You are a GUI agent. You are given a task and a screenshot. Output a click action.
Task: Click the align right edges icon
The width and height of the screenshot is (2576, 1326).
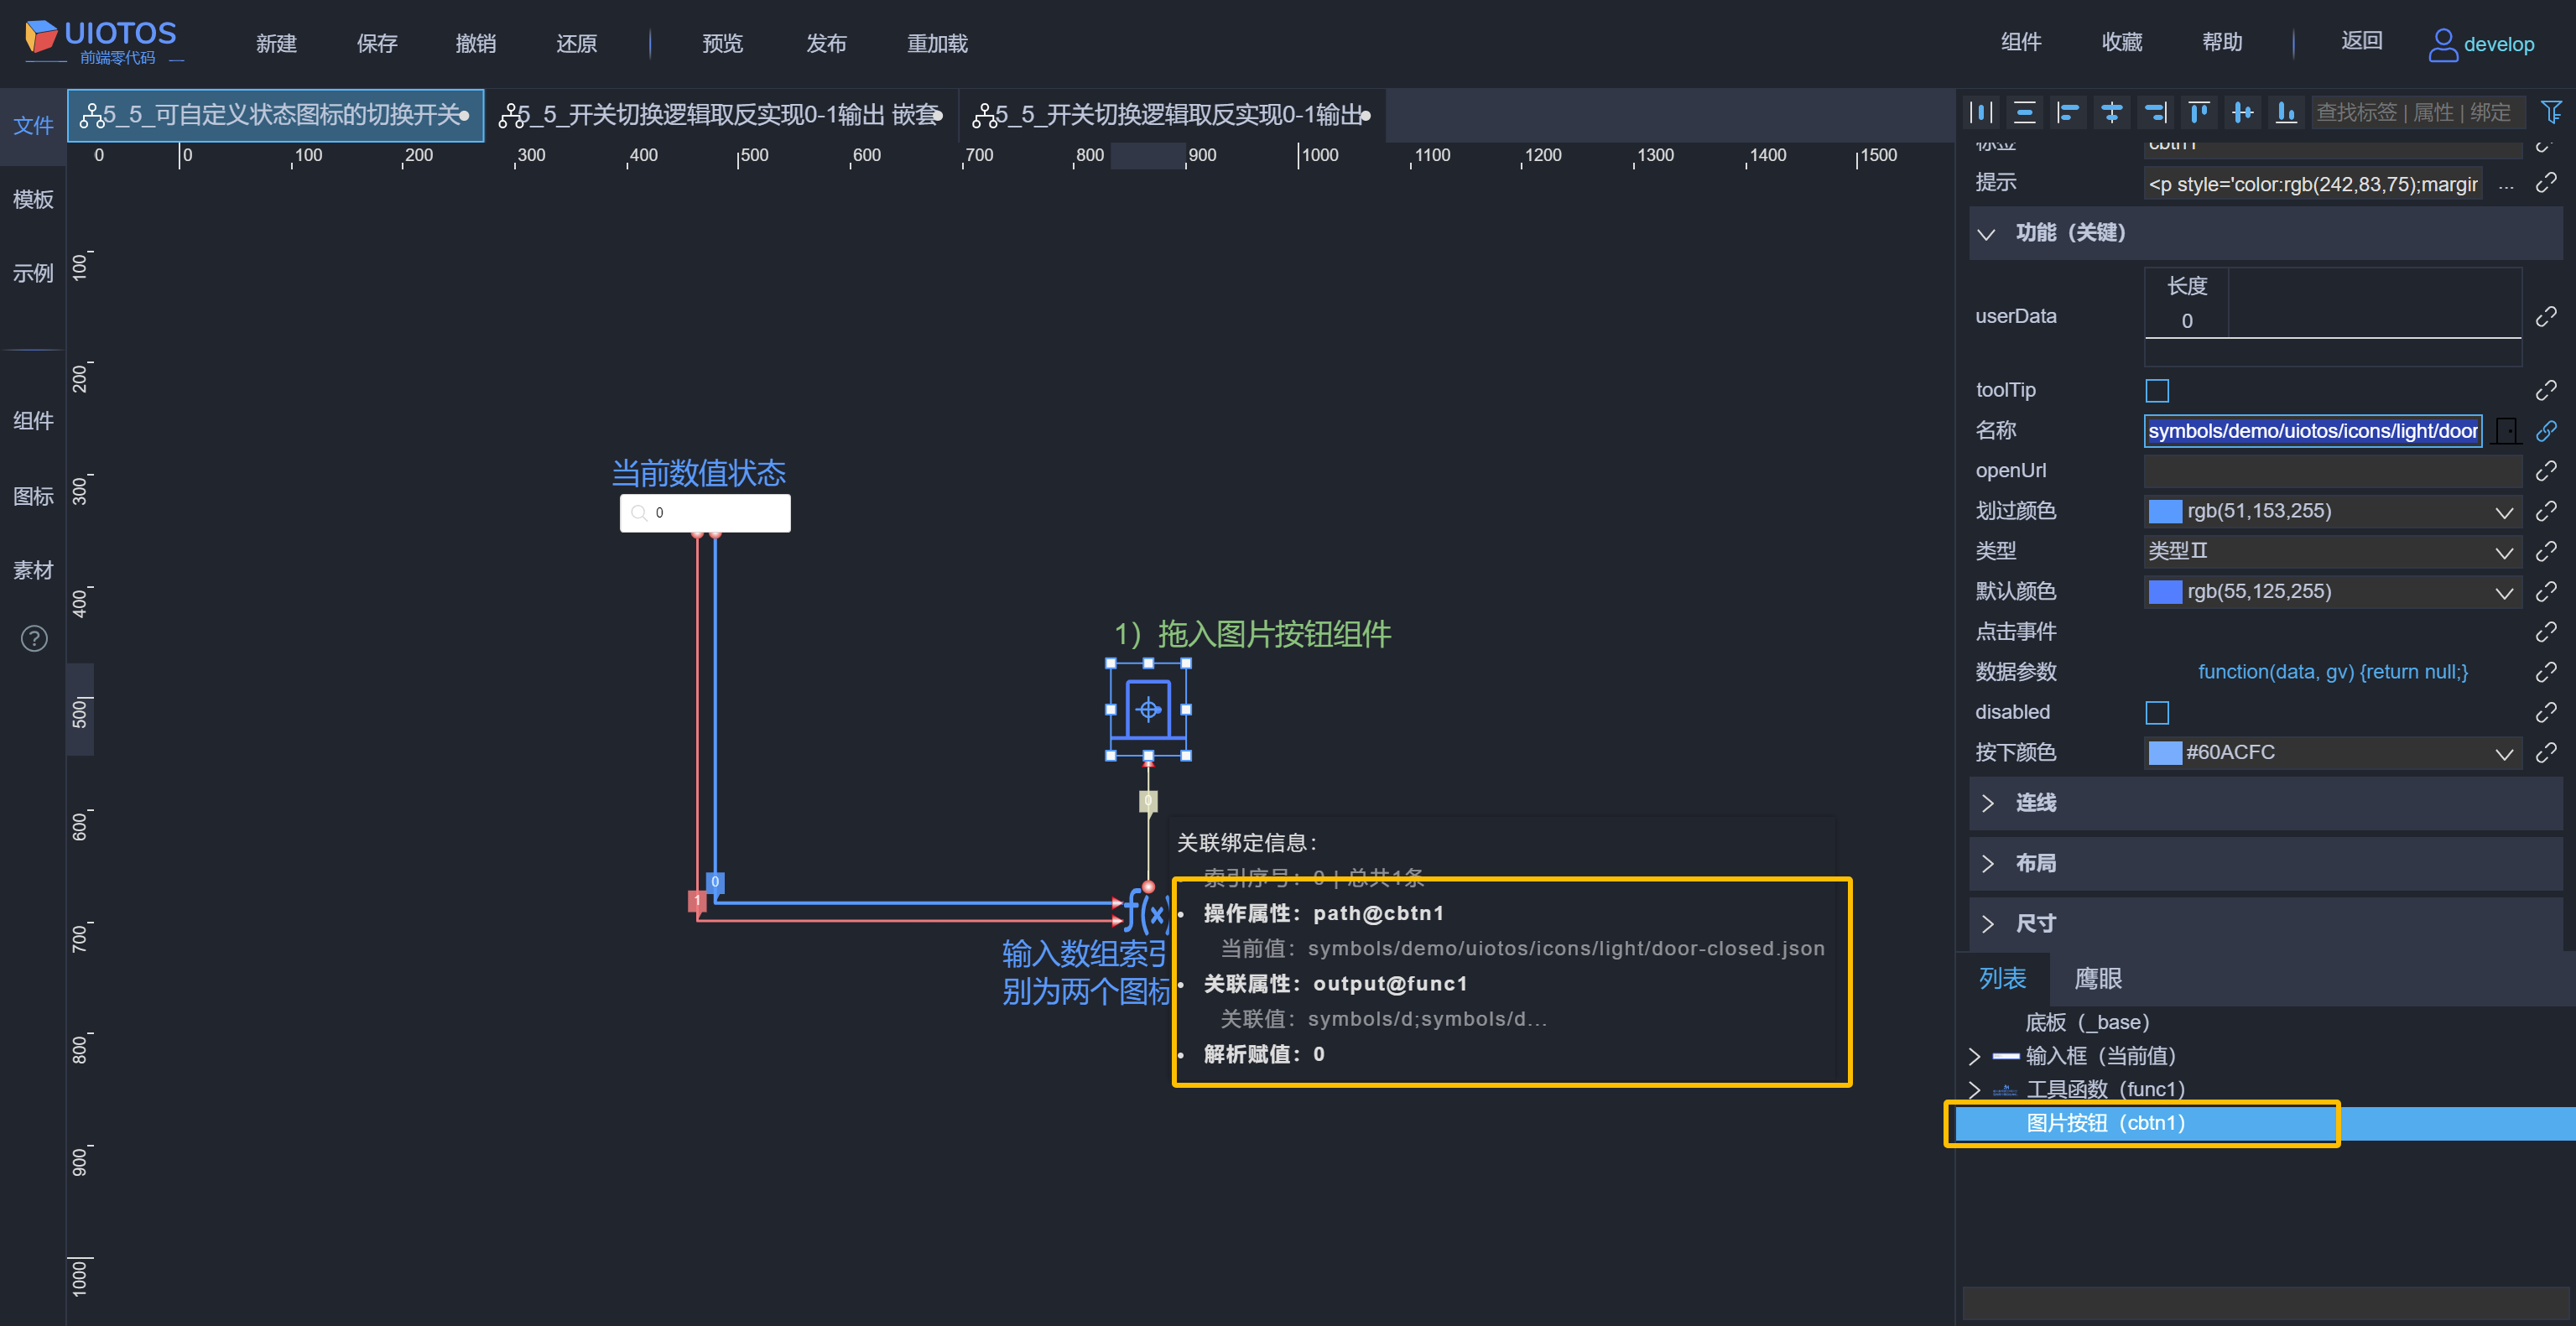[x=2155, y=113]
